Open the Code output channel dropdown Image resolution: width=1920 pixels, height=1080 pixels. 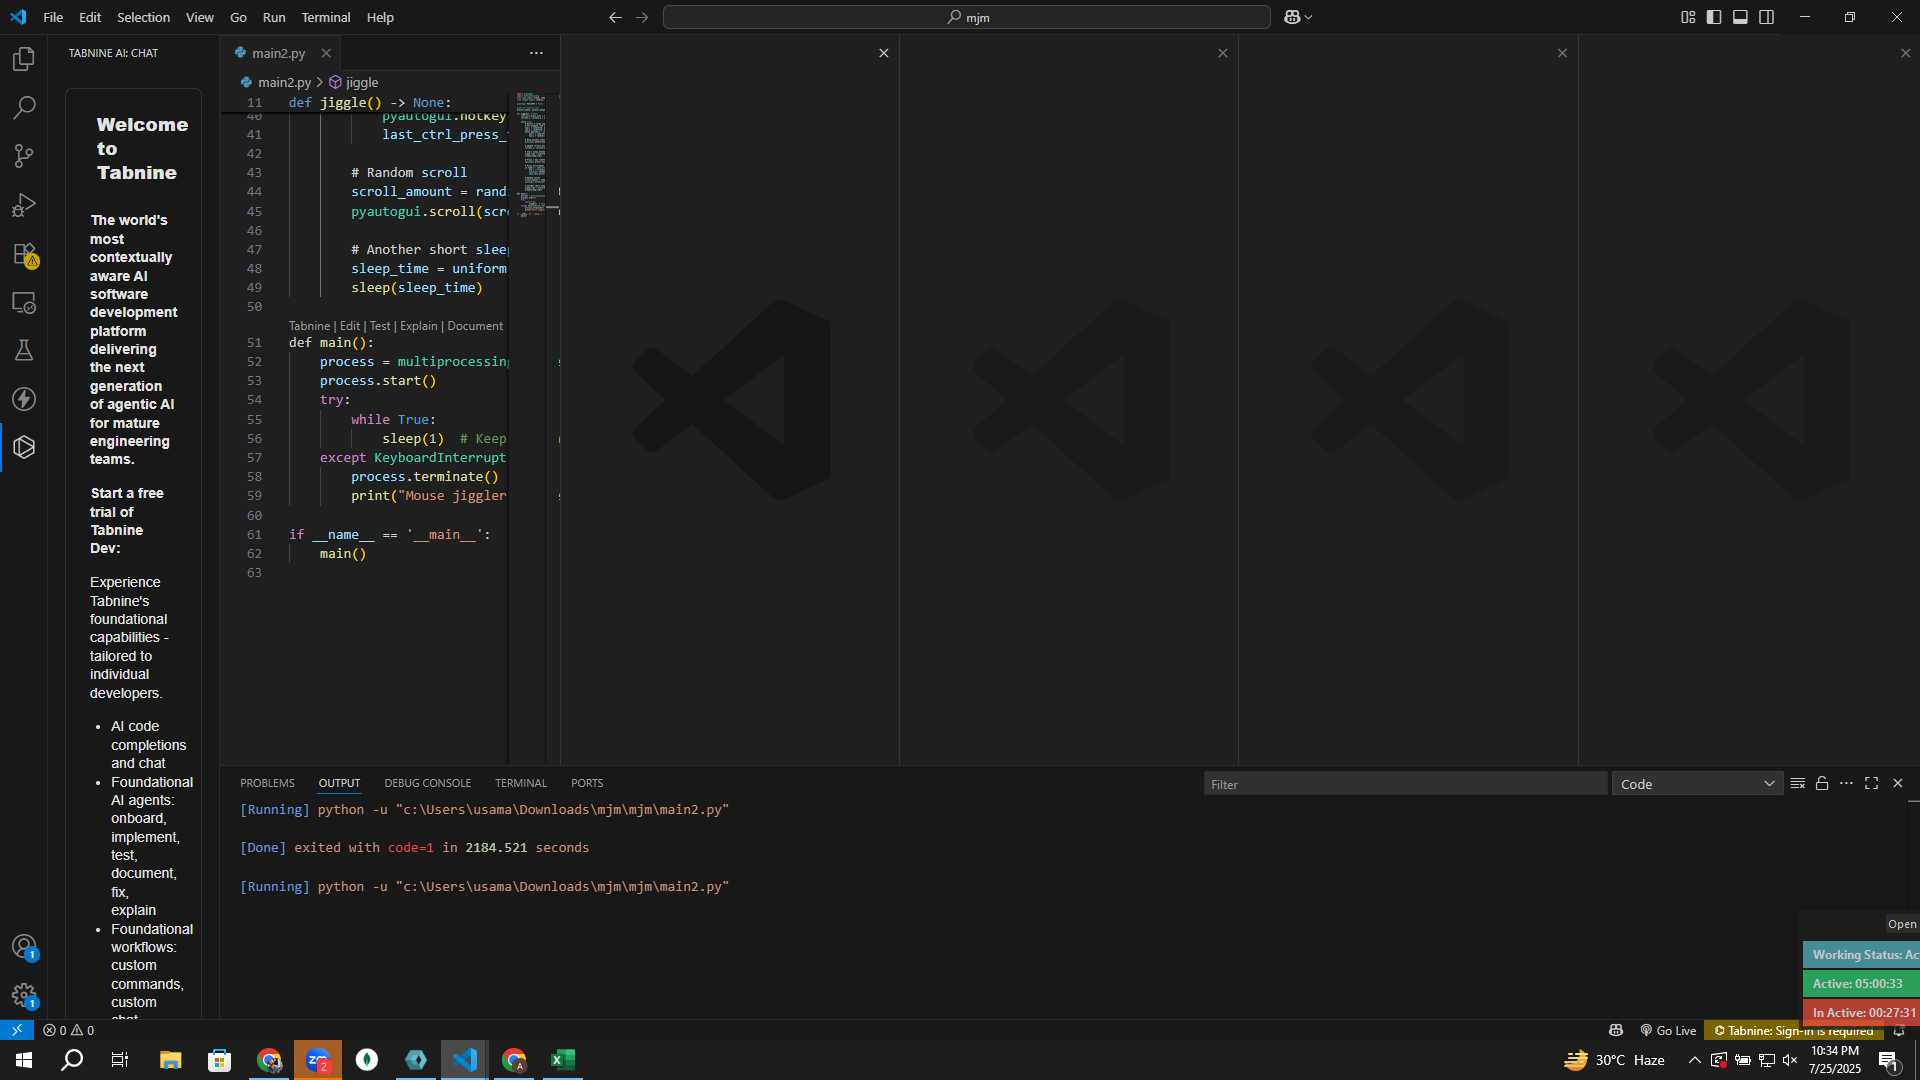pos(1697,784)
